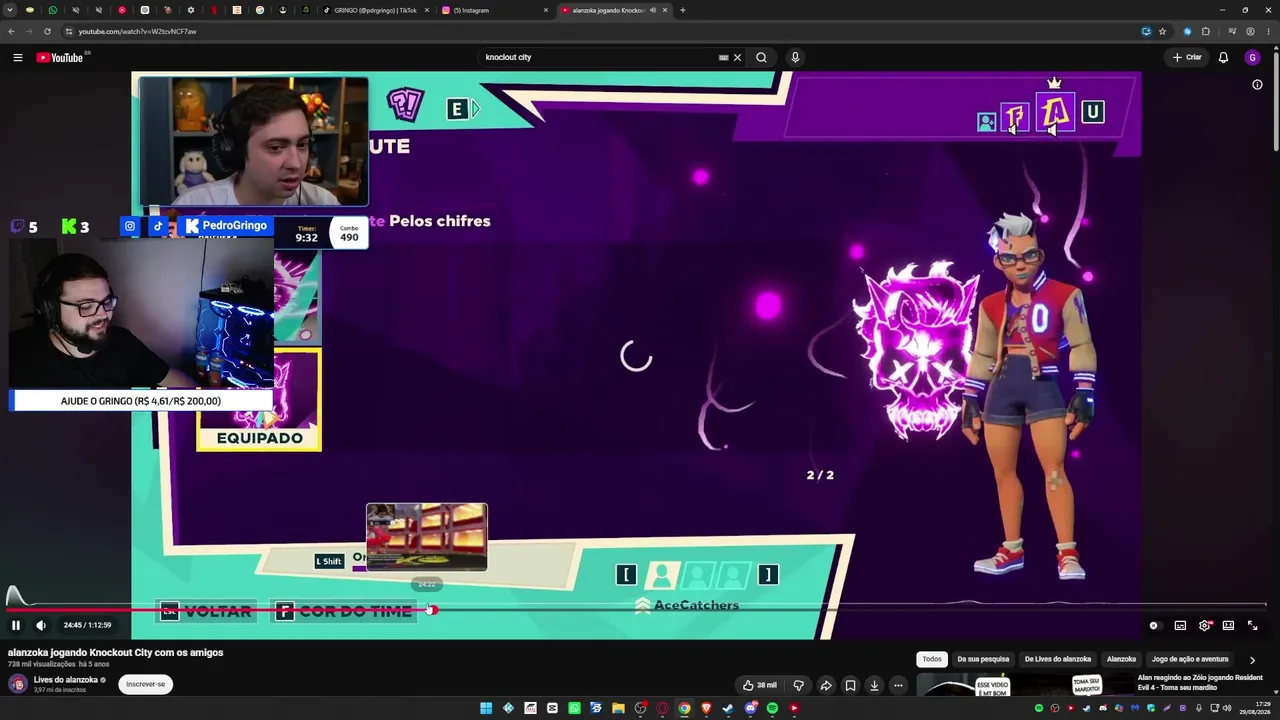Download the video with the download icon
This screenshot has height=720, width=1280.
click(x=874, y=685)
